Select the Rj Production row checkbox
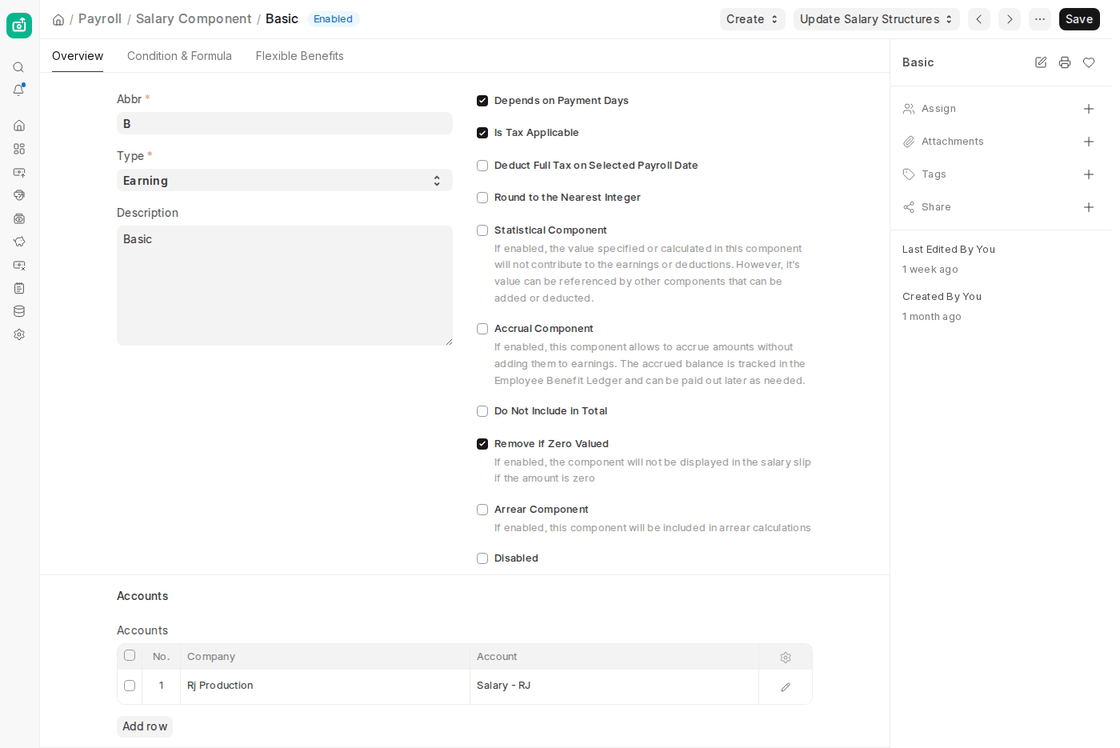1120x748 pixels. pyautogui.click(x=129, y=685)
